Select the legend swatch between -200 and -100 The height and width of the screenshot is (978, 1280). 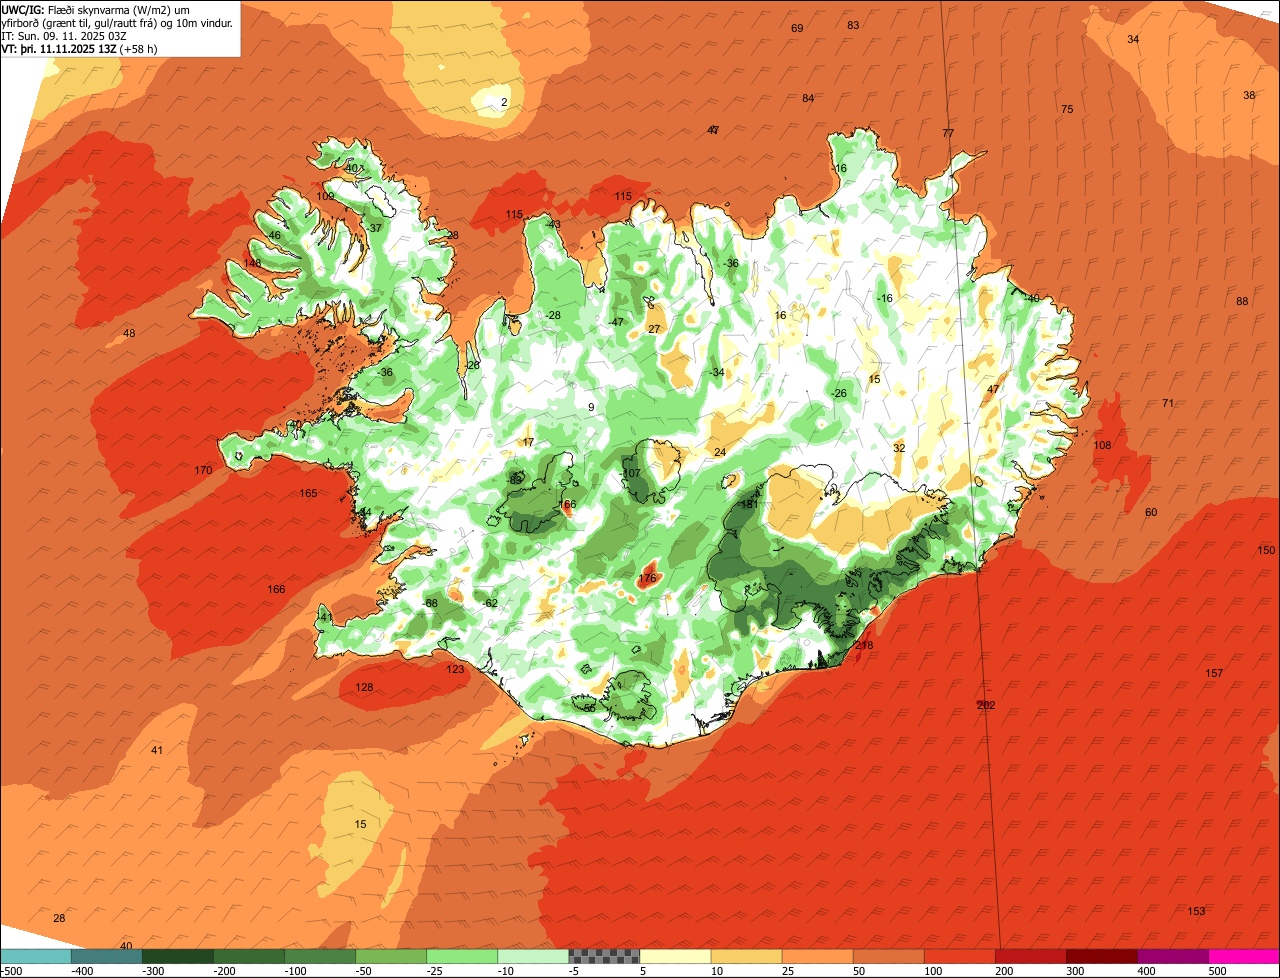pyautogui.click(x=249, y=956)
